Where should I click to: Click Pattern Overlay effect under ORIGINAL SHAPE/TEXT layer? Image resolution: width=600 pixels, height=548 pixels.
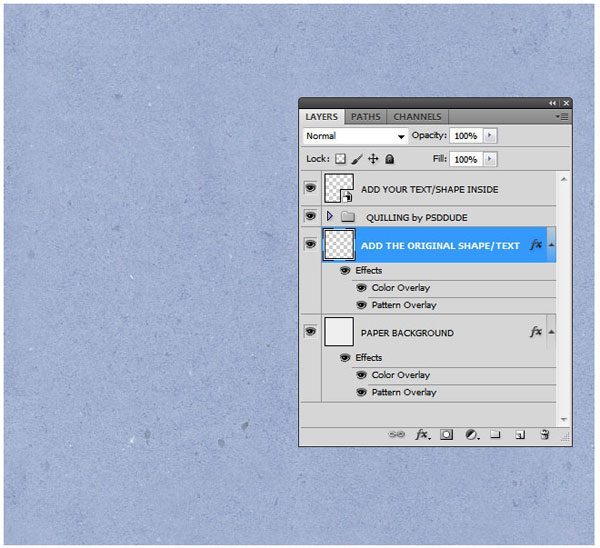[404, 305]
